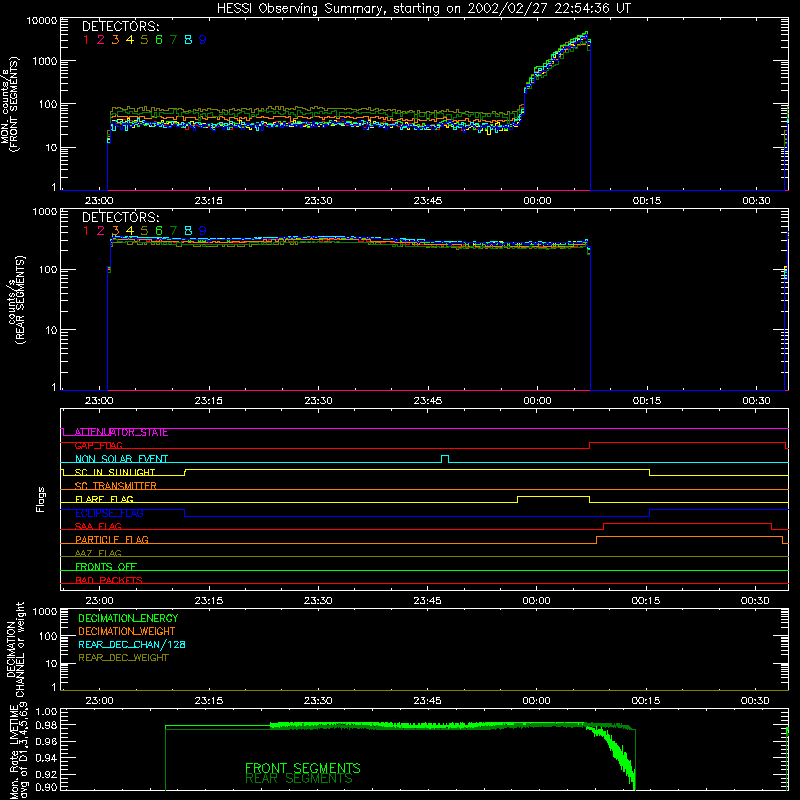Click the ECLIPSE_FLAG label

click(x=109, y=513)
